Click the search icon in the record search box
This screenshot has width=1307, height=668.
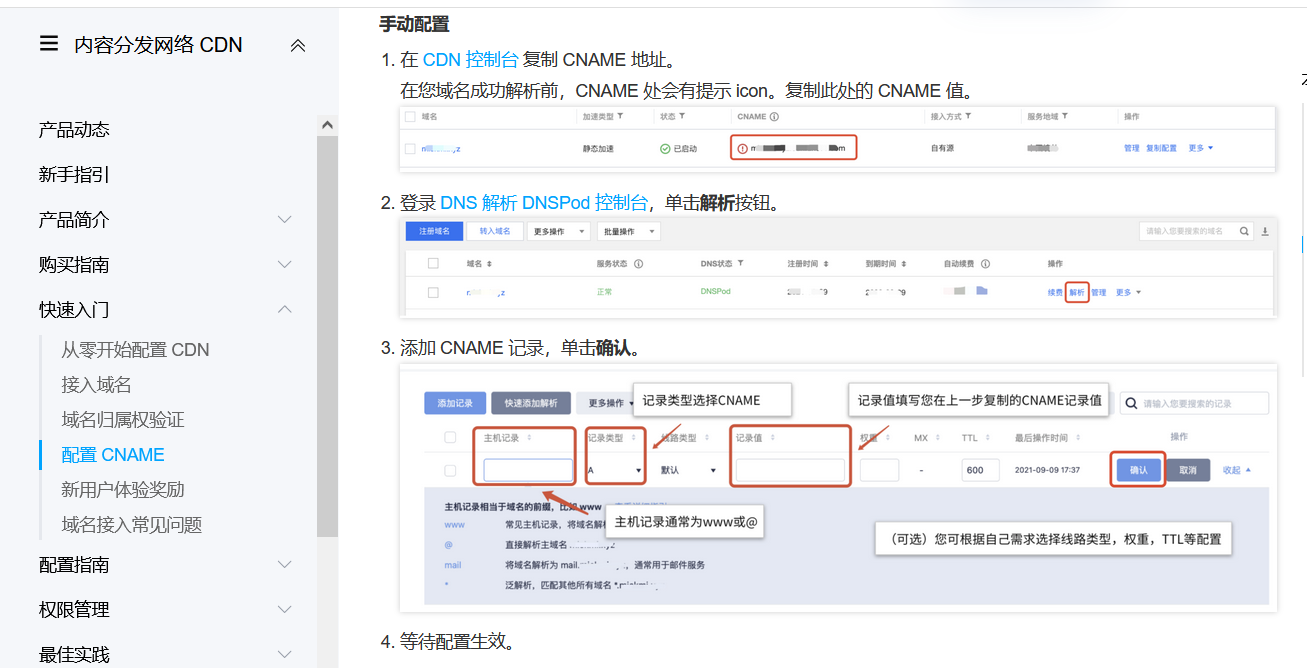tap(1132, 404)
